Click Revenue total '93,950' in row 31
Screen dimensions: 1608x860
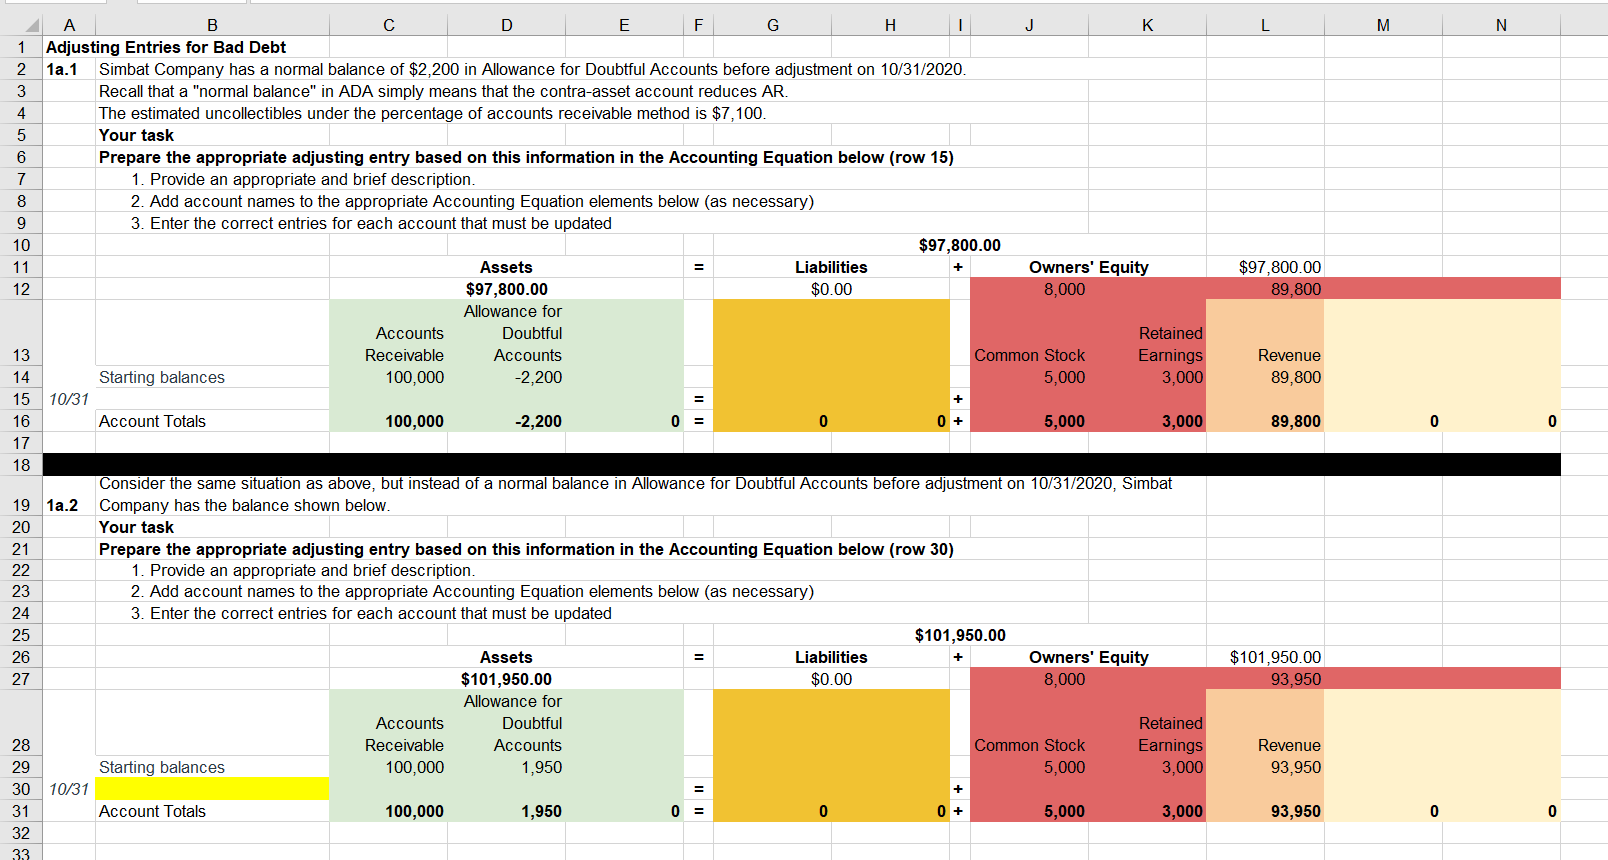click(x=1295, y=811)
